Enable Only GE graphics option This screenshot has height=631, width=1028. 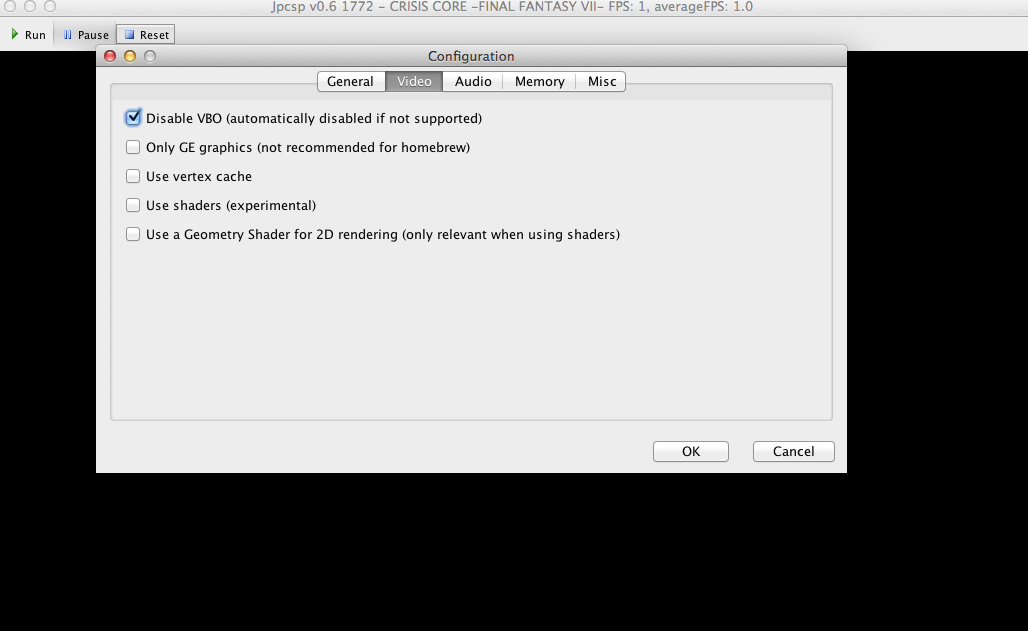click(133, 147)
